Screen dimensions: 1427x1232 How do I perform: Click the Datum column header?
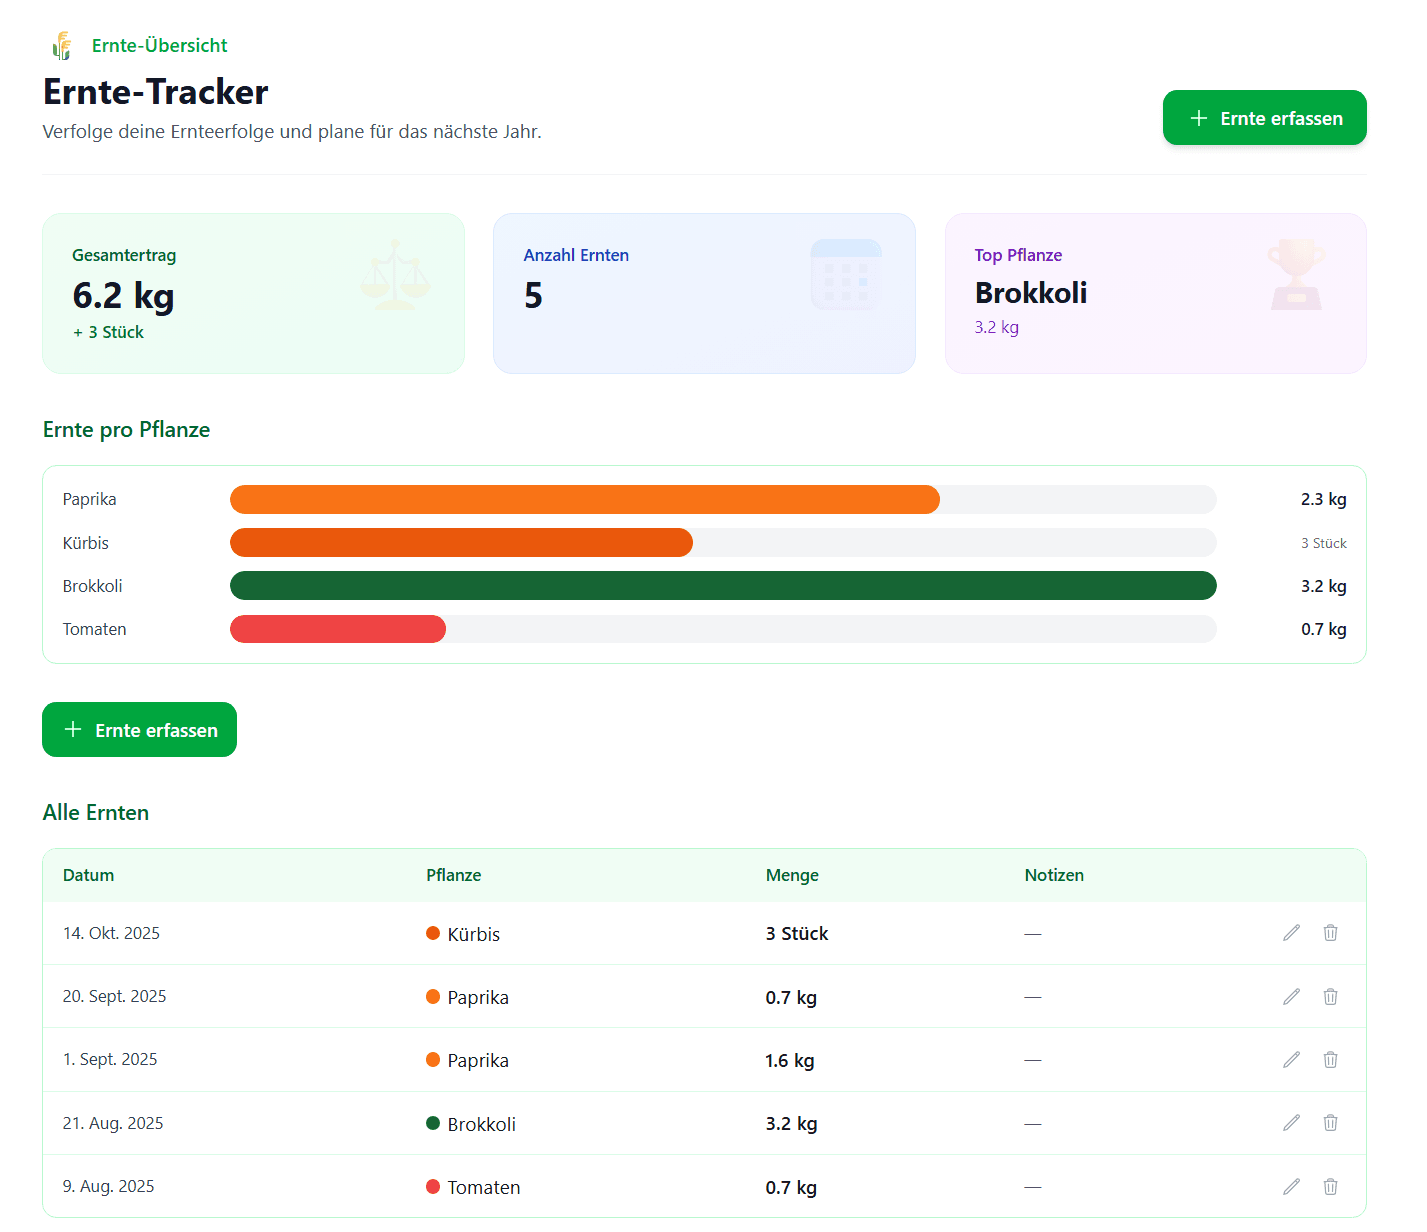pos(88,874)
